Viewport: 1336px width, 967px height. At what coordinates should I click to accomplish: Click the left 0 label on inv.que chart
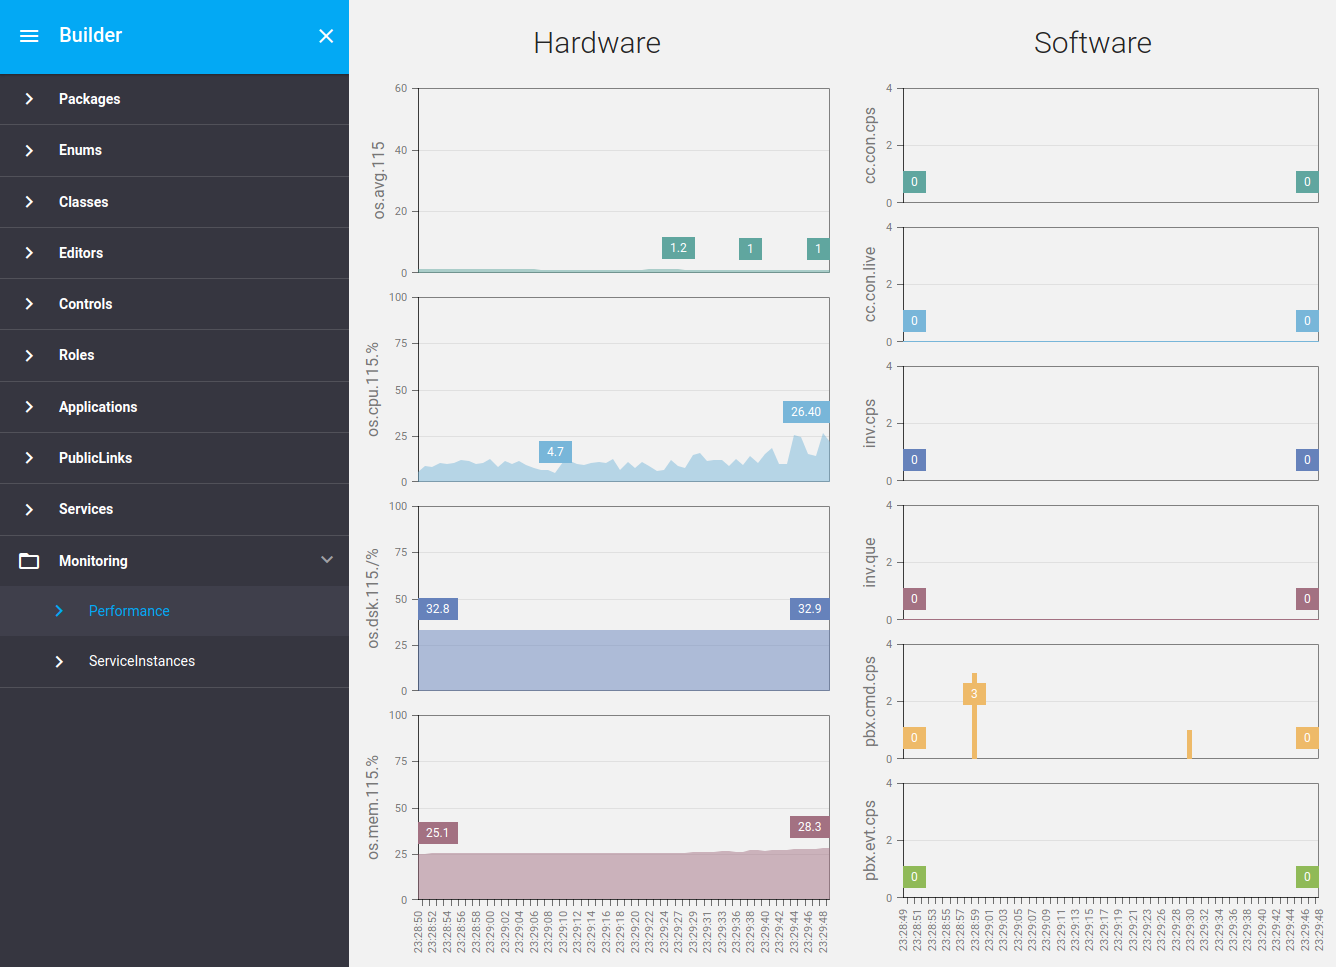pos(914,599)
